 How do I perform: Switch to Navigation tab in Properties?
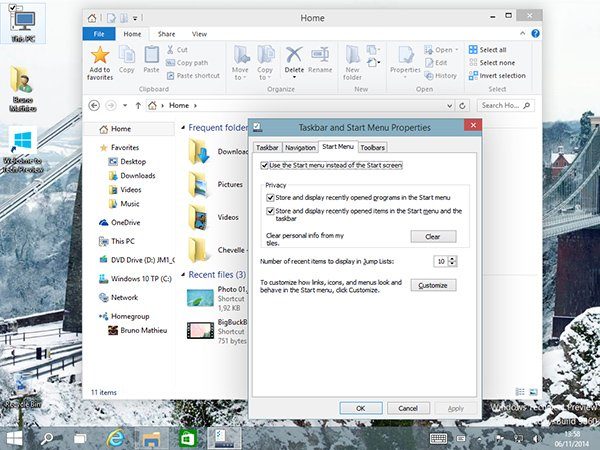pos(300,148)
